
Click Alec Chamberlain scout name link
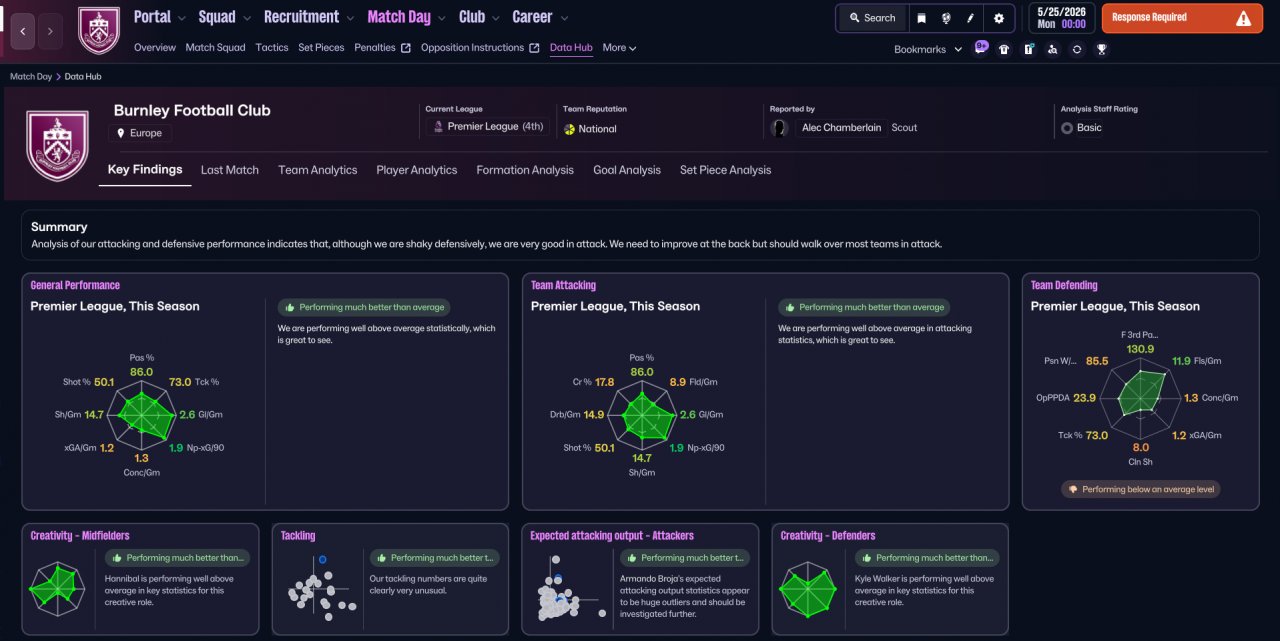[x=842, y=128]
